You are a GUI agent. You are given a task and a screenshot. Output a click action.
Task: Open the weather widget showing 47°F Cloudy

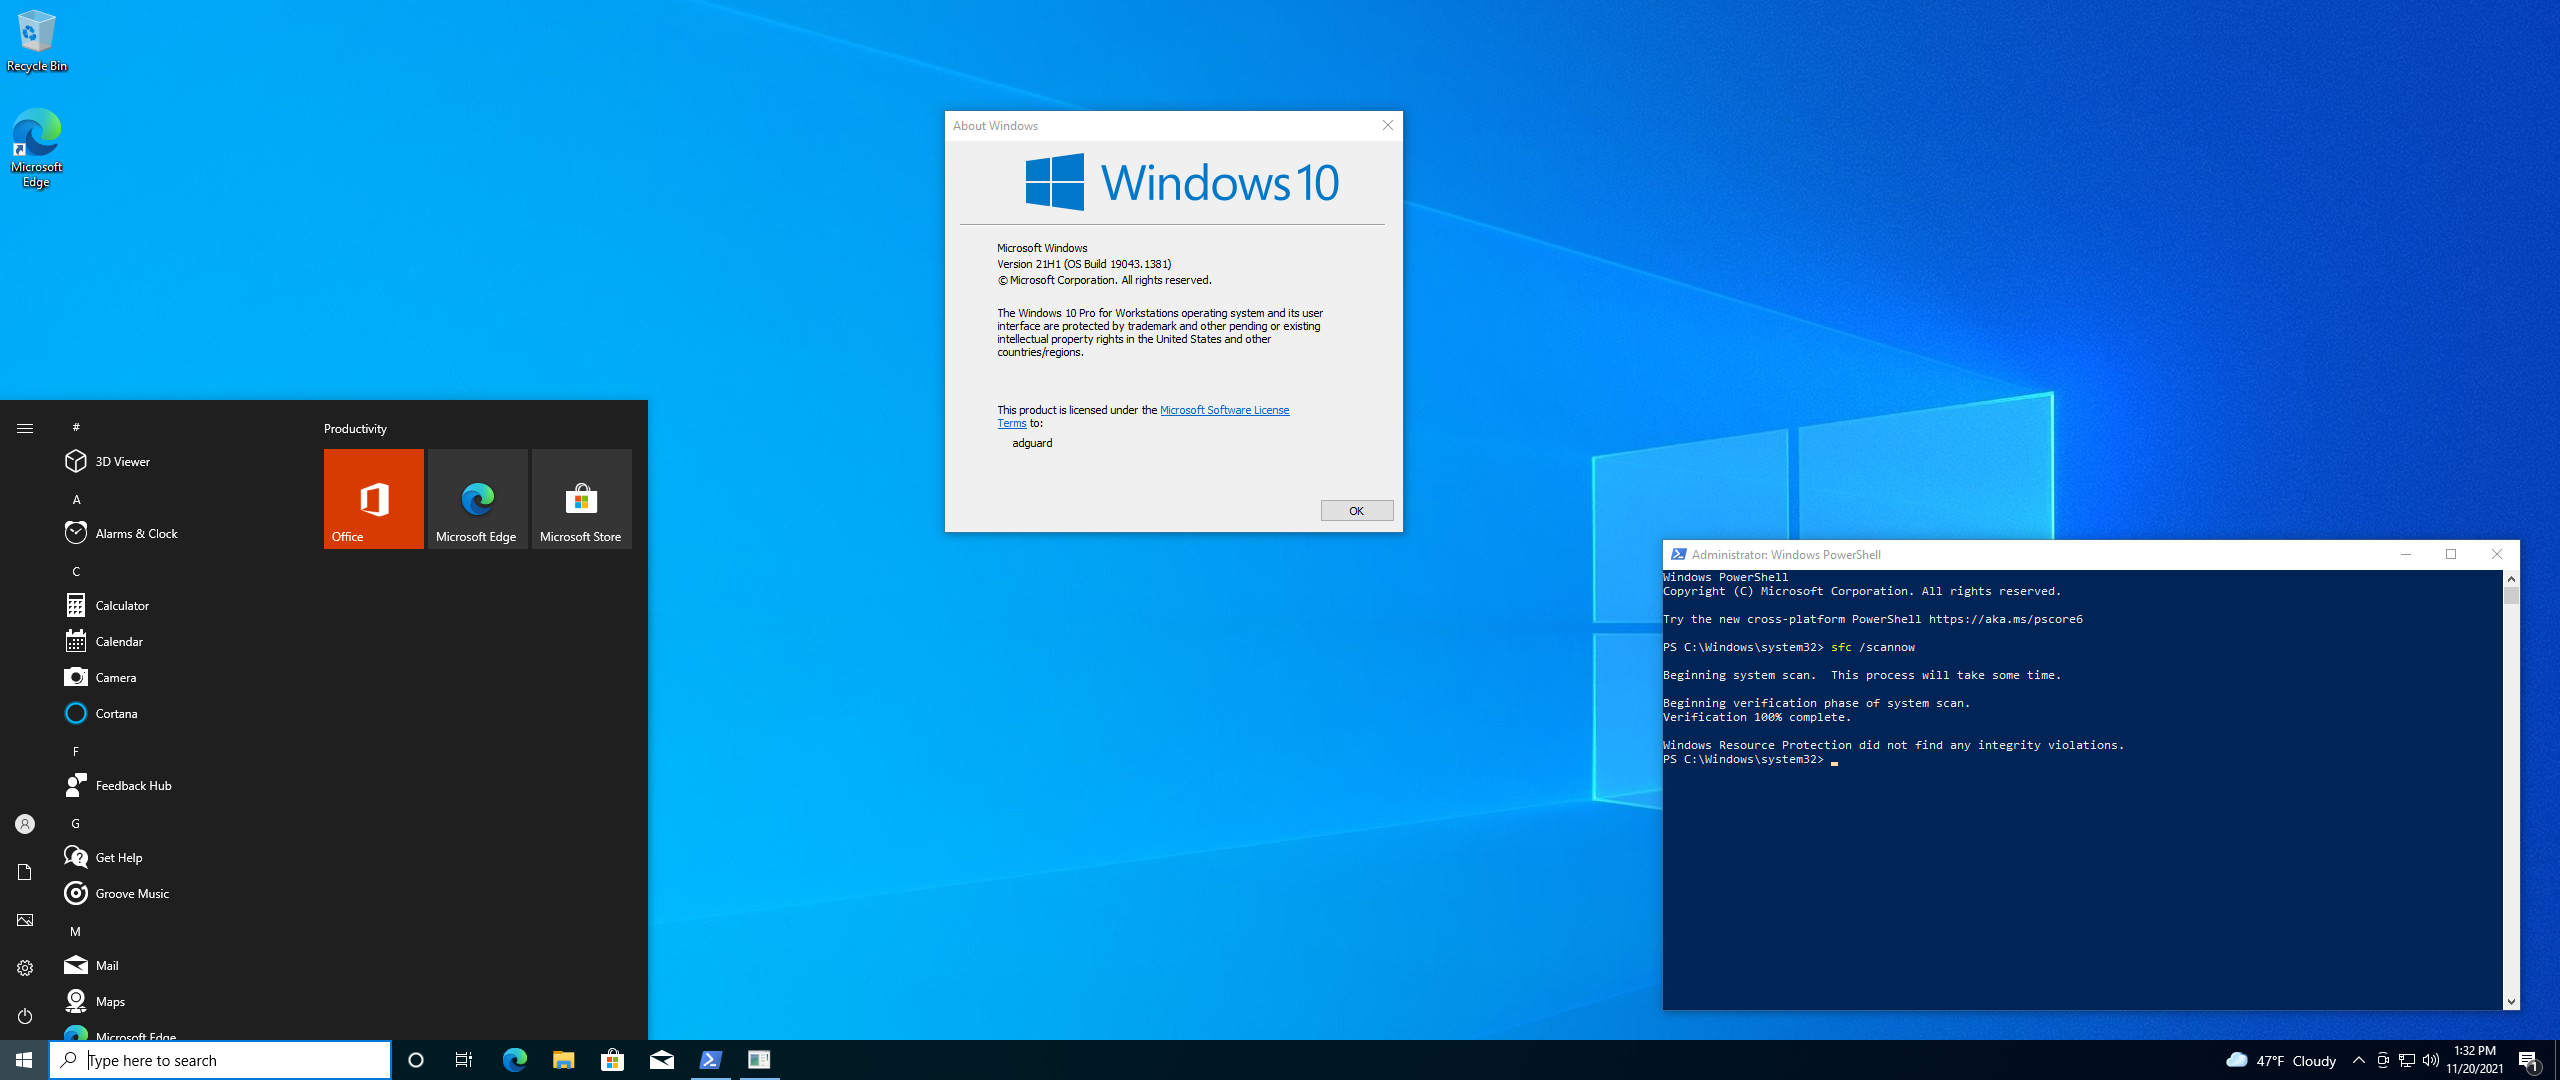pyautogui.click(x=2281, y=1060)
